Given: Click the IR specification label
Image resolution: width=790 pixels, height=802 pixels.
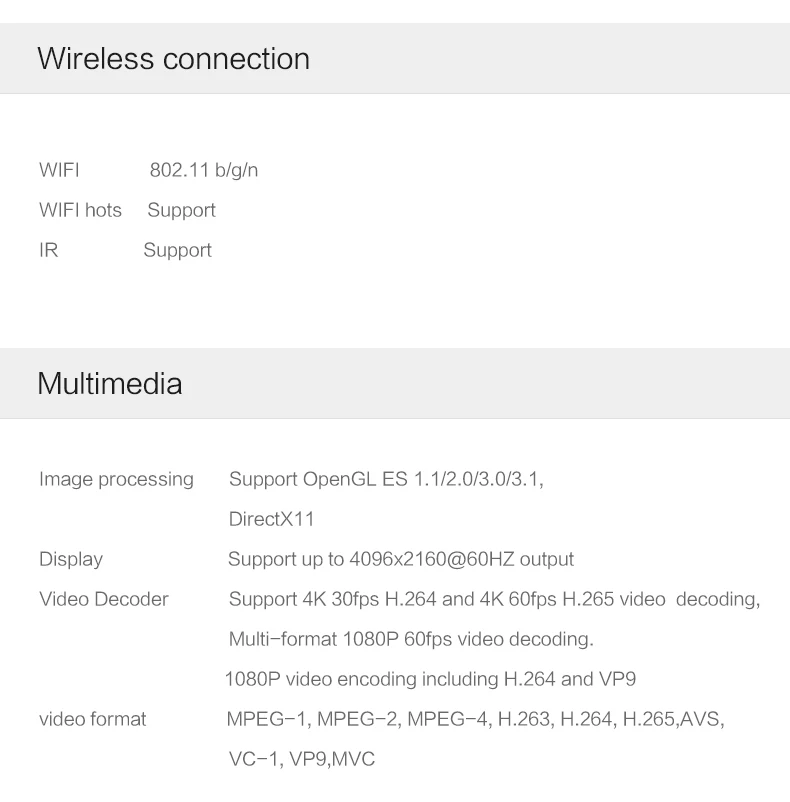Looking at the screenshot, I should 49,250.
